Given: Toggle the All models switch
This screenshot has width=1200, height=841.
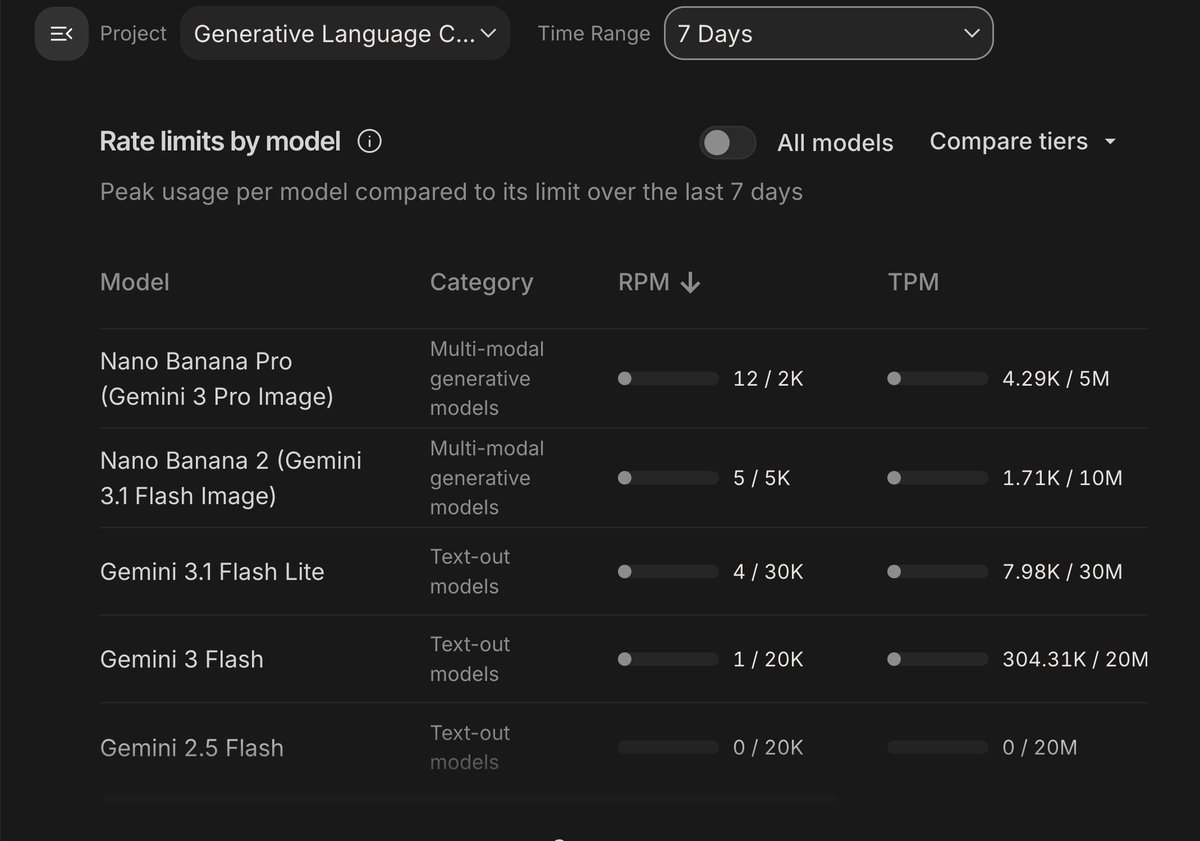Looking at the screenshot, I should click(x=727, y=143).
